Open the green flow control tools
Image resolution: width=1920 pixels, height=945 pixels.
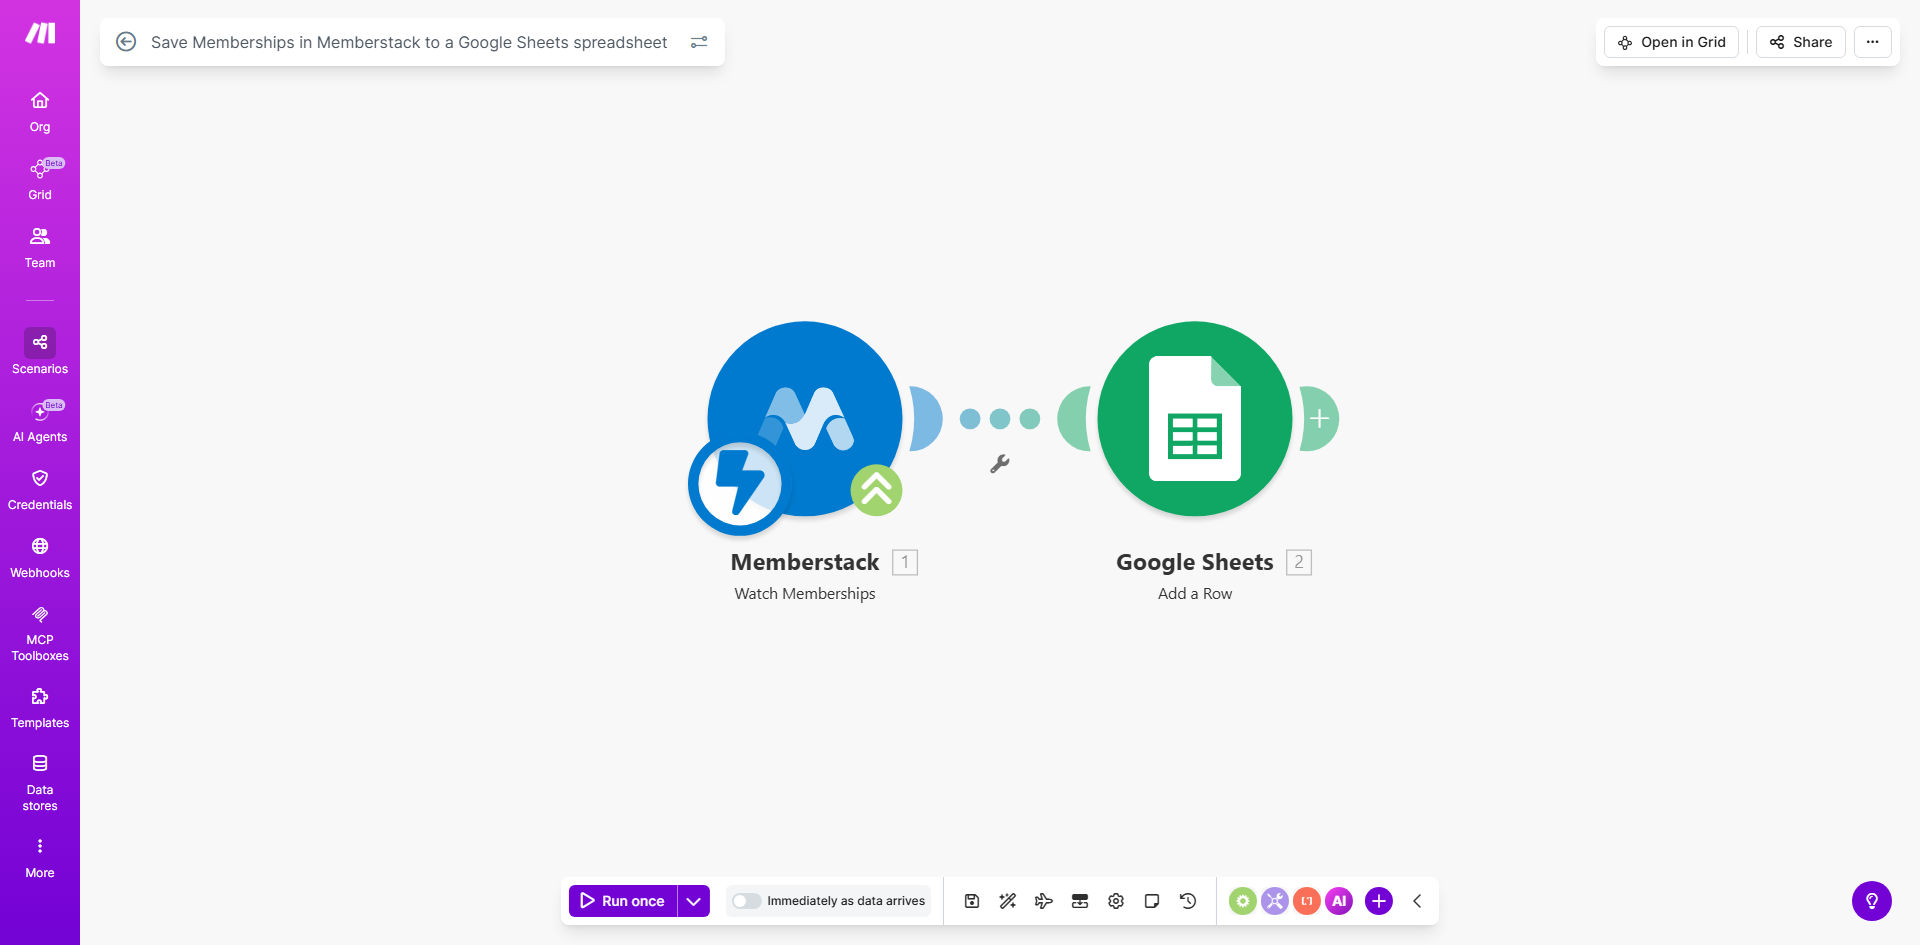pyautogui.click(x=1243, y=901)
